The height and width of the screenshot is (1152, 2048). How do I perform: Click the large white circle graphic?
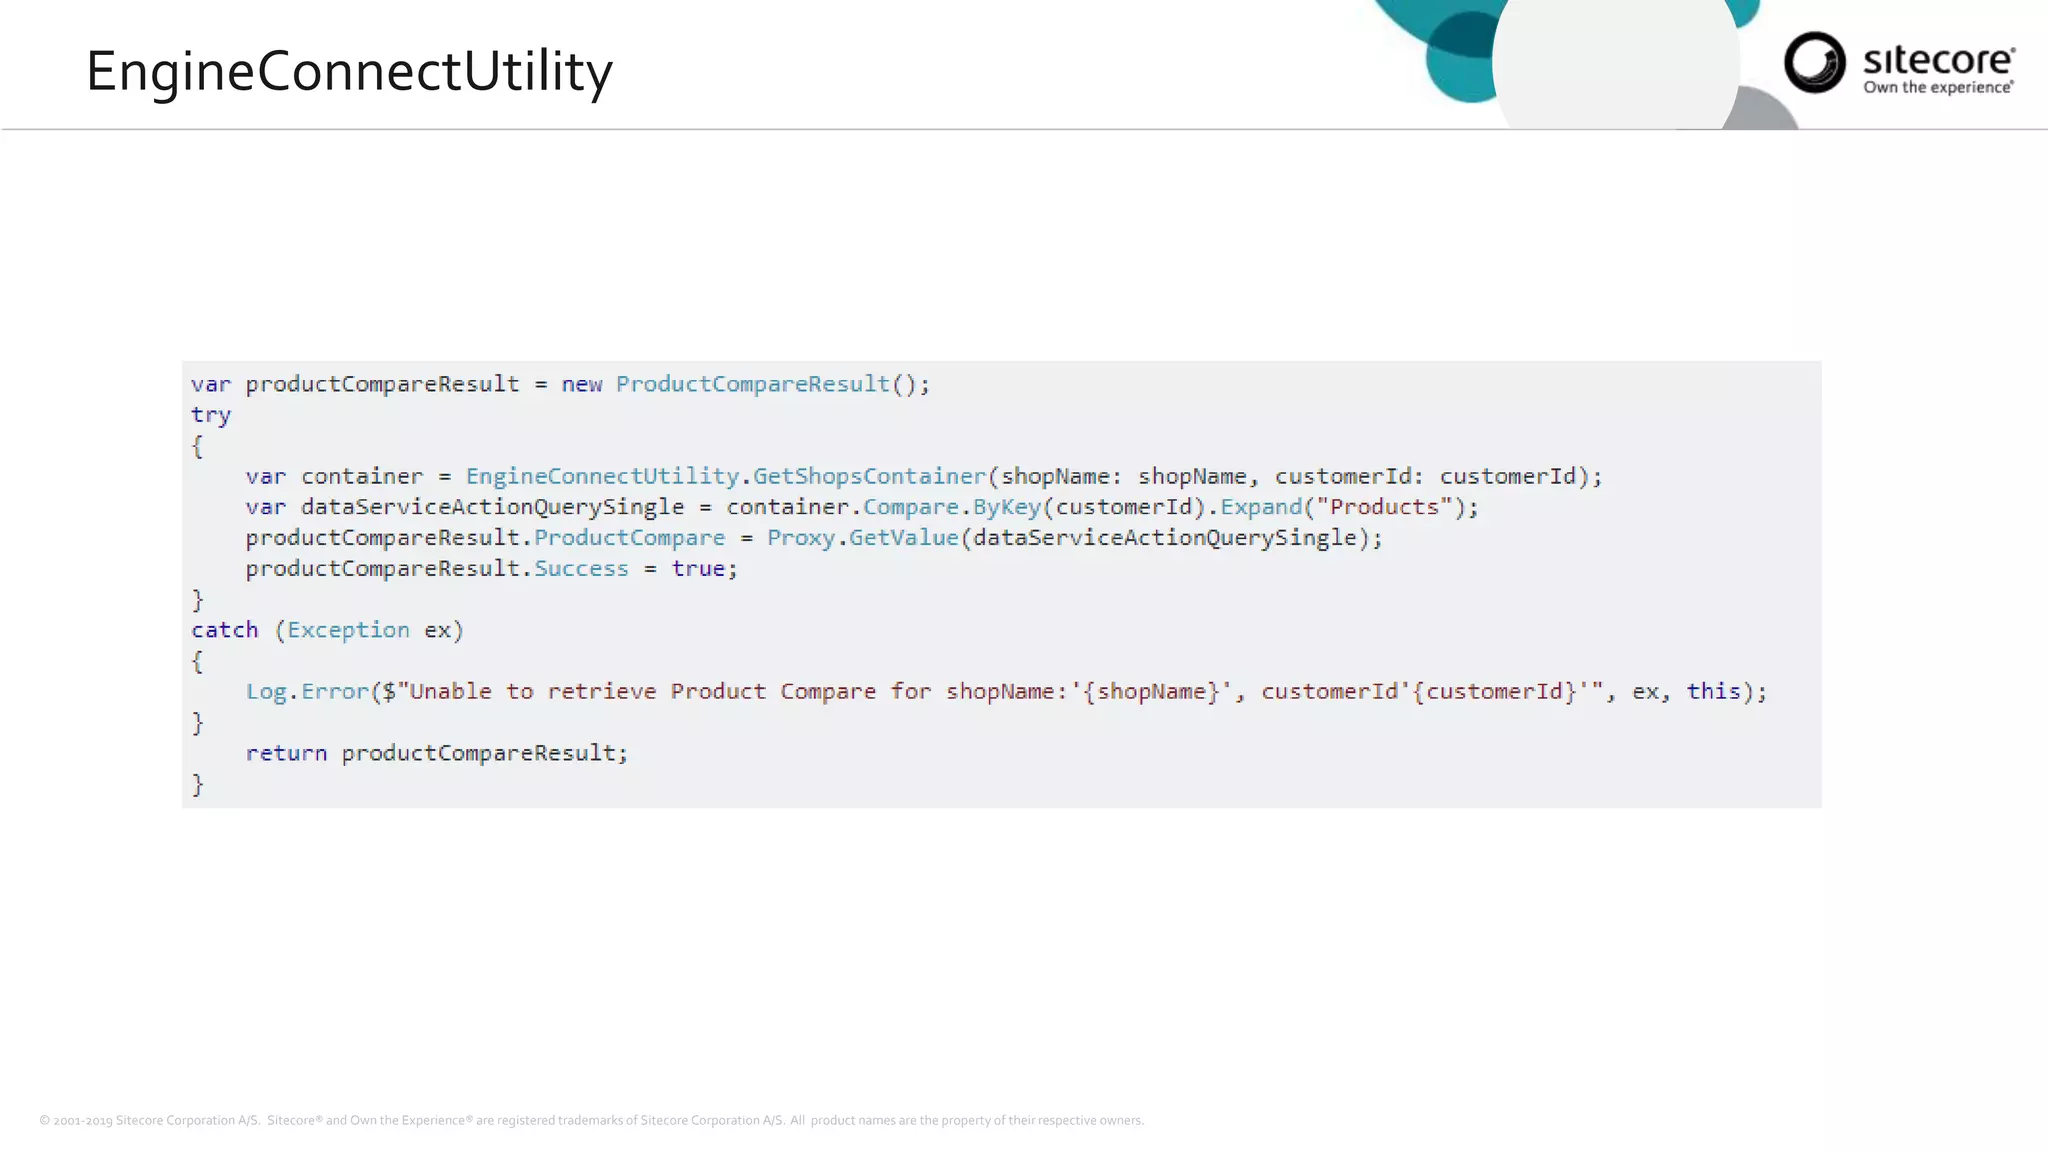point(1614,65)
